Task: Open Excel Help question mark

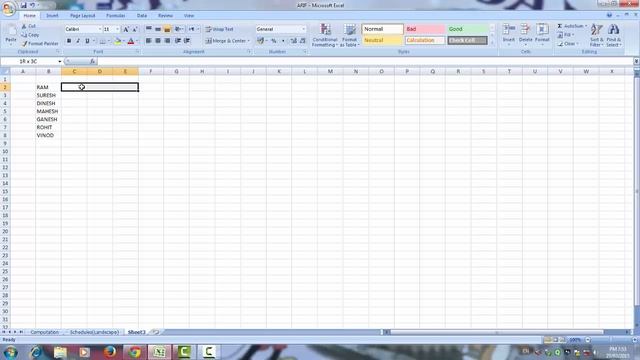Action: pos(609,15)
